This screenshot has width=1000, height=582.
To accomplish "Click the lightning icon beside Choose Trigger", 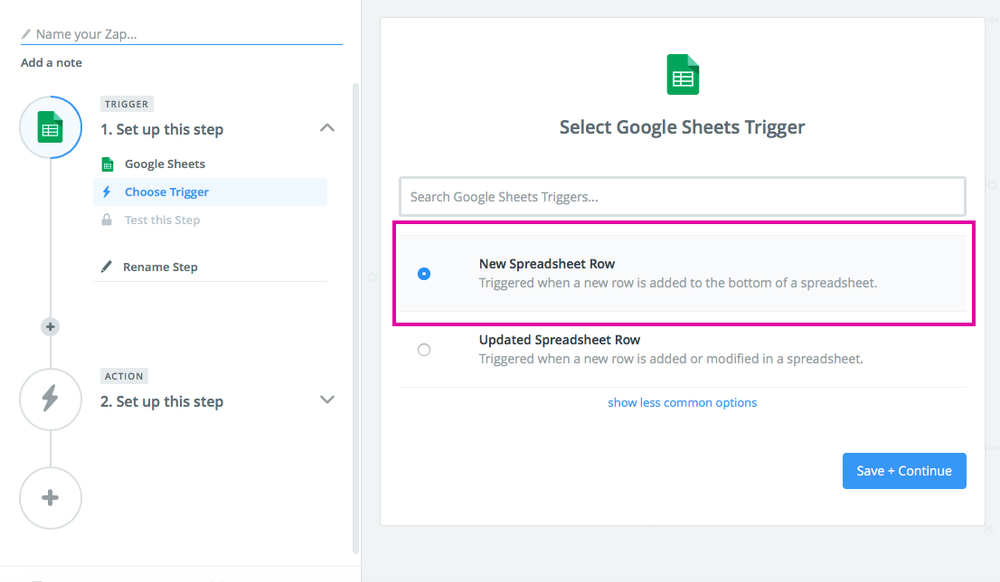I will [106, 191].
